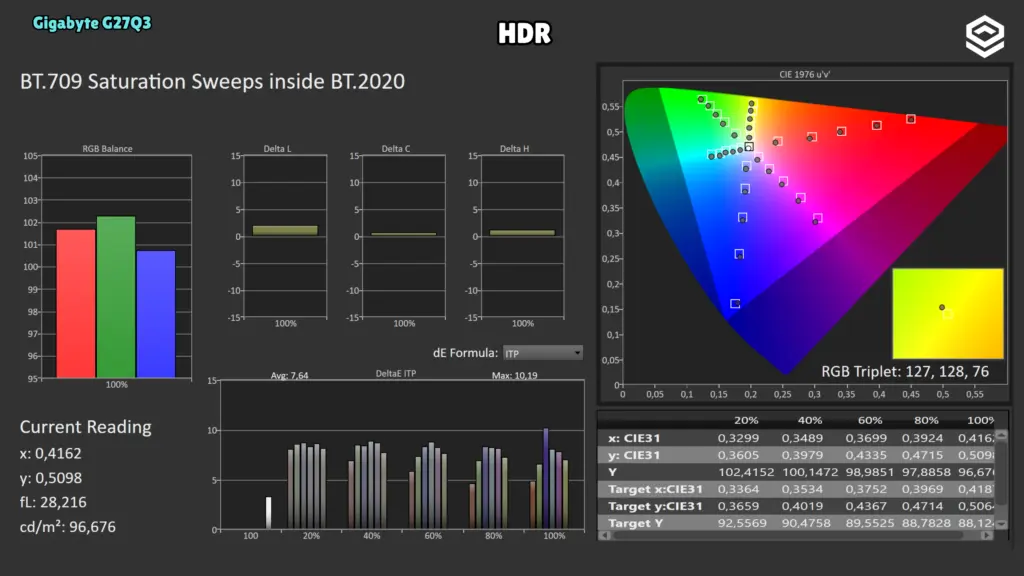Click table cell value 0,3605
This screenshot has width=1024, height=576.
738,455
